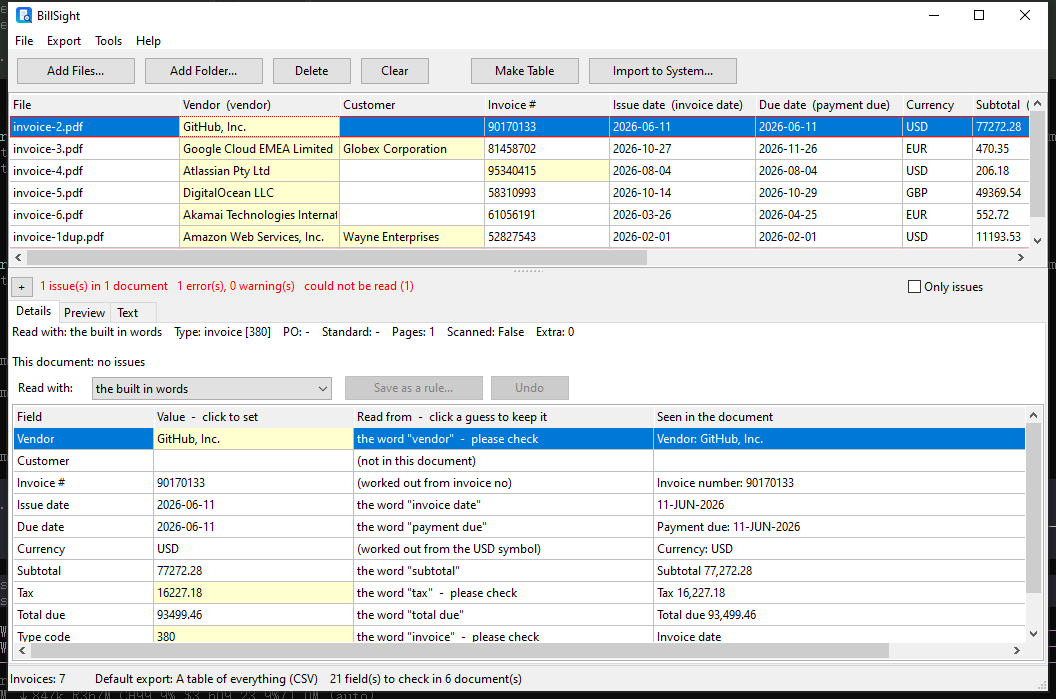Image resolution: width=1056 pixels, height=699 pixels.
Task: Click the Atlassian Pty Ltd vendor cell
Action: pyautogui.click(x=259, y=171)
